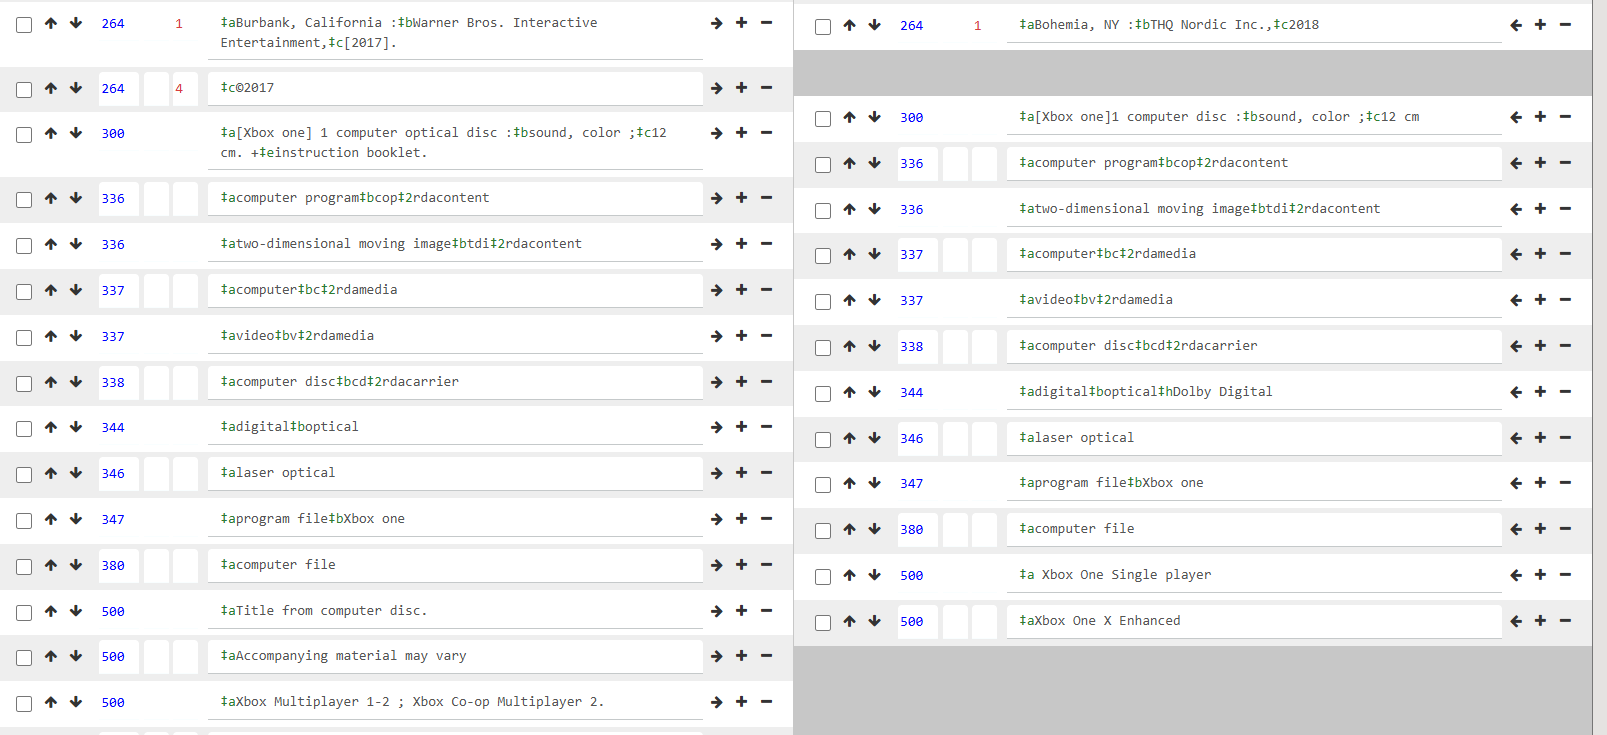
Task: Move left 344 digital optical field up
Action: [x=51, y=427]
